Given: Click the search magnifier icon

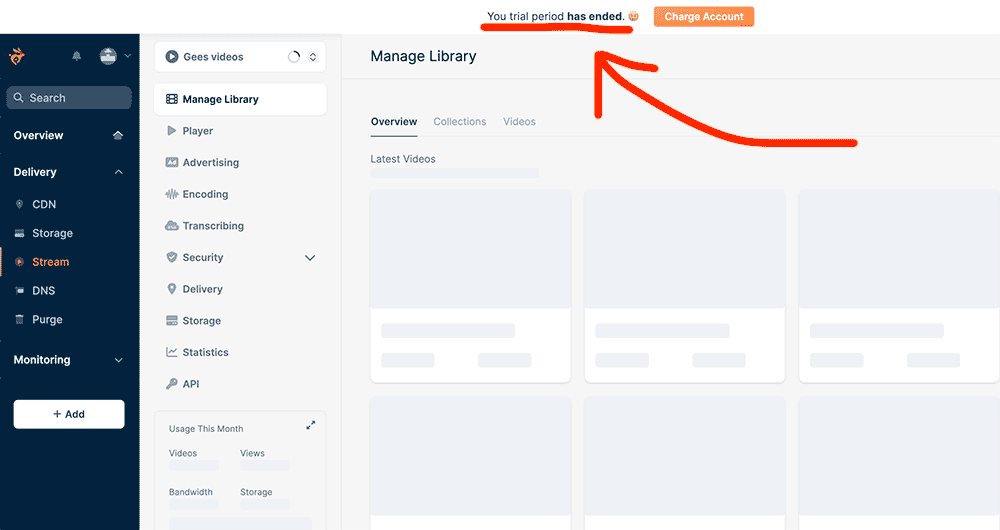Looking at the screenshot, I should 18,98.
